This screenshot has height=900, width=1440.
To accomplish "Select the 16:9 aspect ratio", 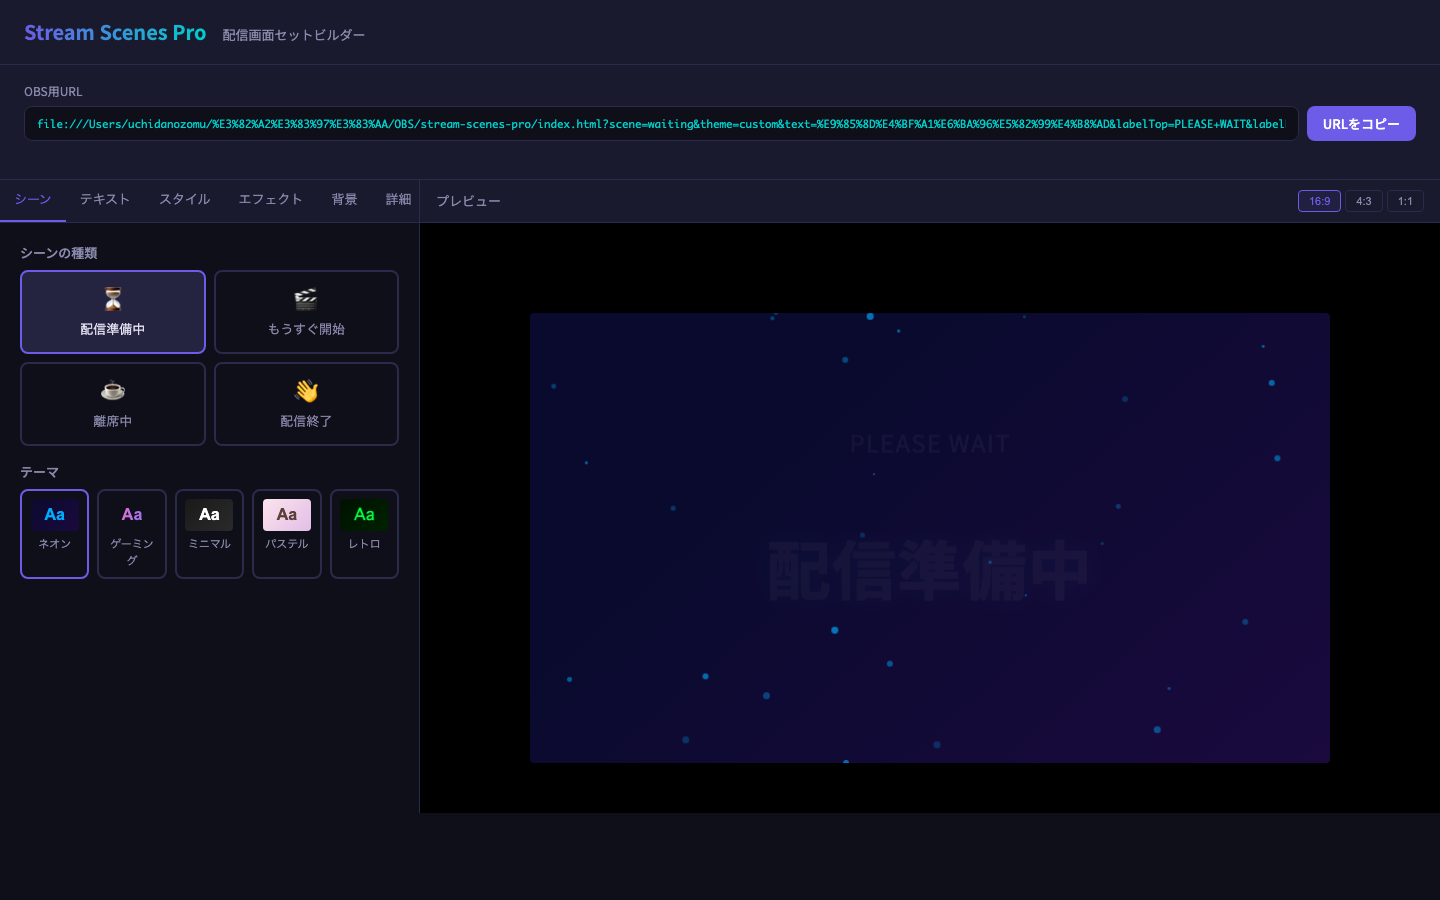I will [1319, 201].
